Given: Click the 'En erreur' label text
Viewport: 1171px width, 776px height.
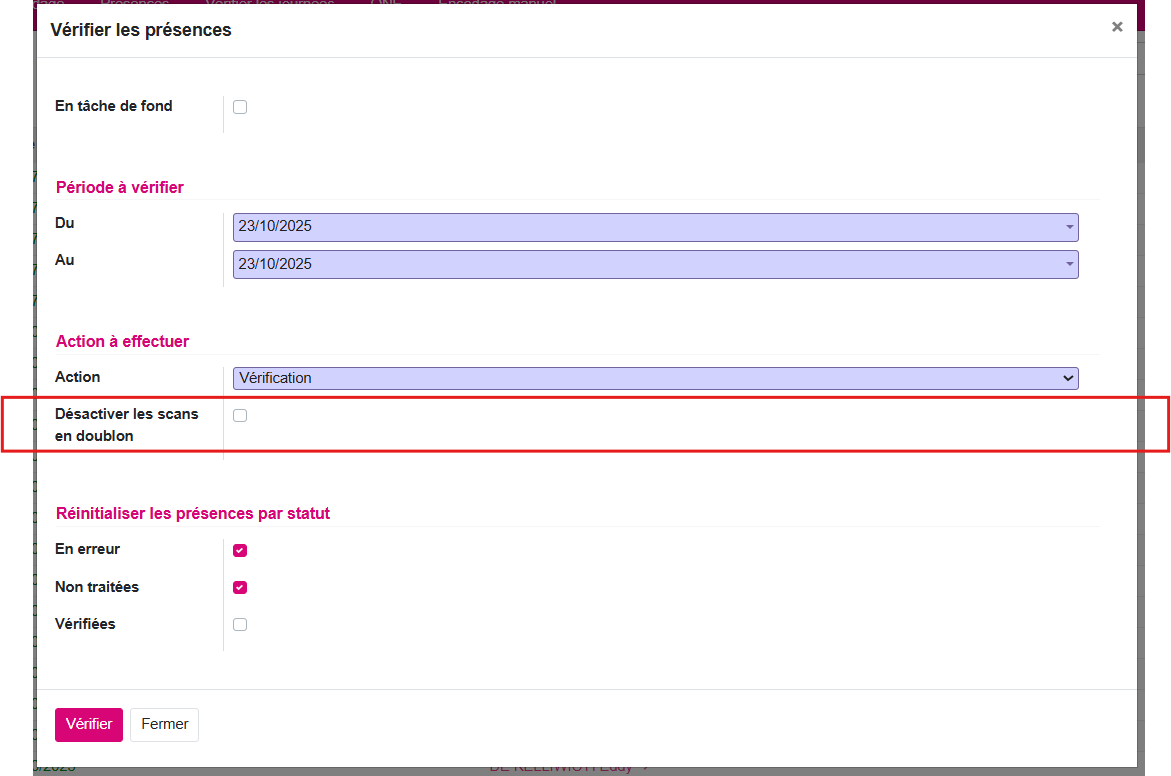Looking at the screenshot, I should click(x=87, y=549).
